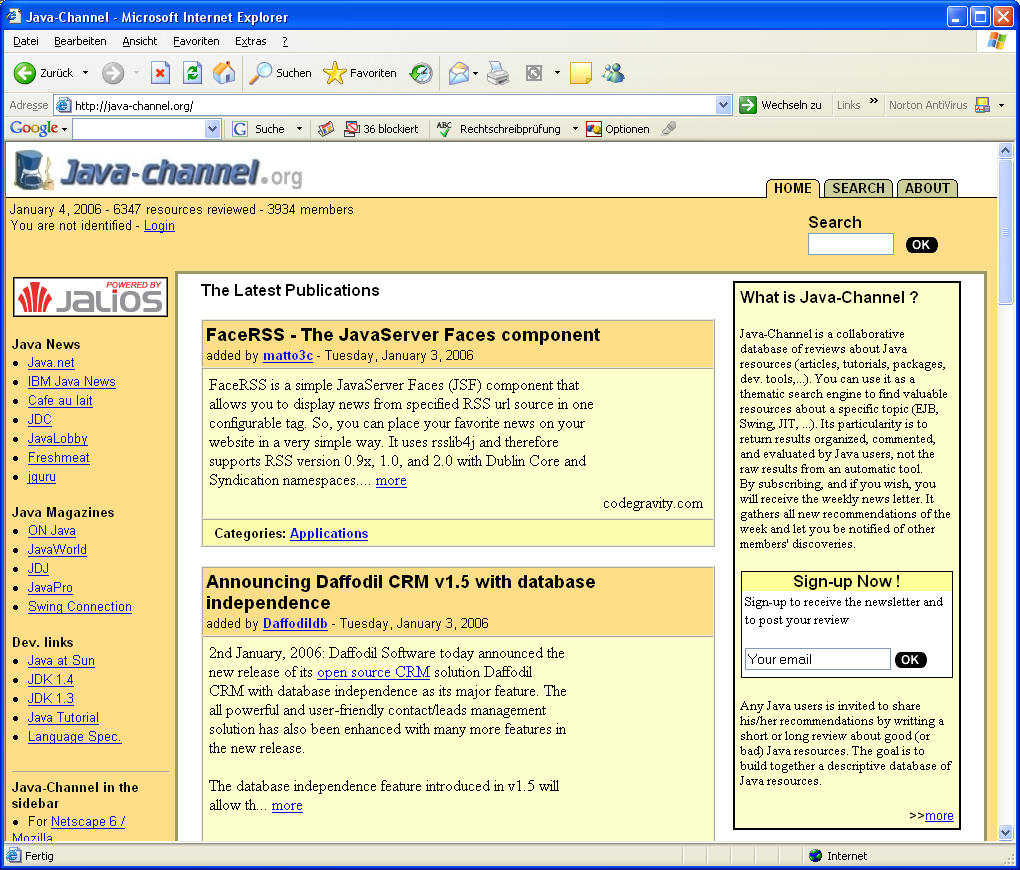Click the Login link
This screenshot has height=870, width=1020.
pyautogui.click(x=159, y=226)
